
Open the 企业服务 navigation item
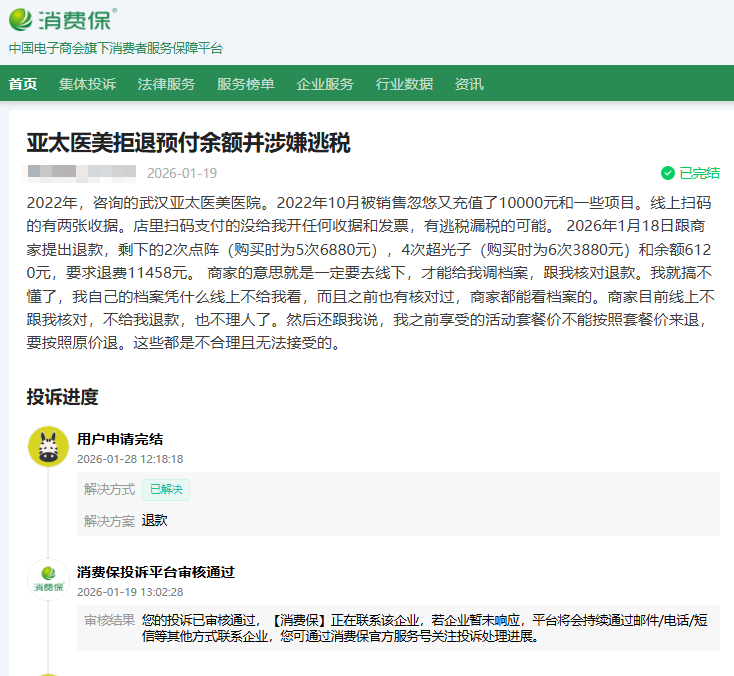click(325, 84)
